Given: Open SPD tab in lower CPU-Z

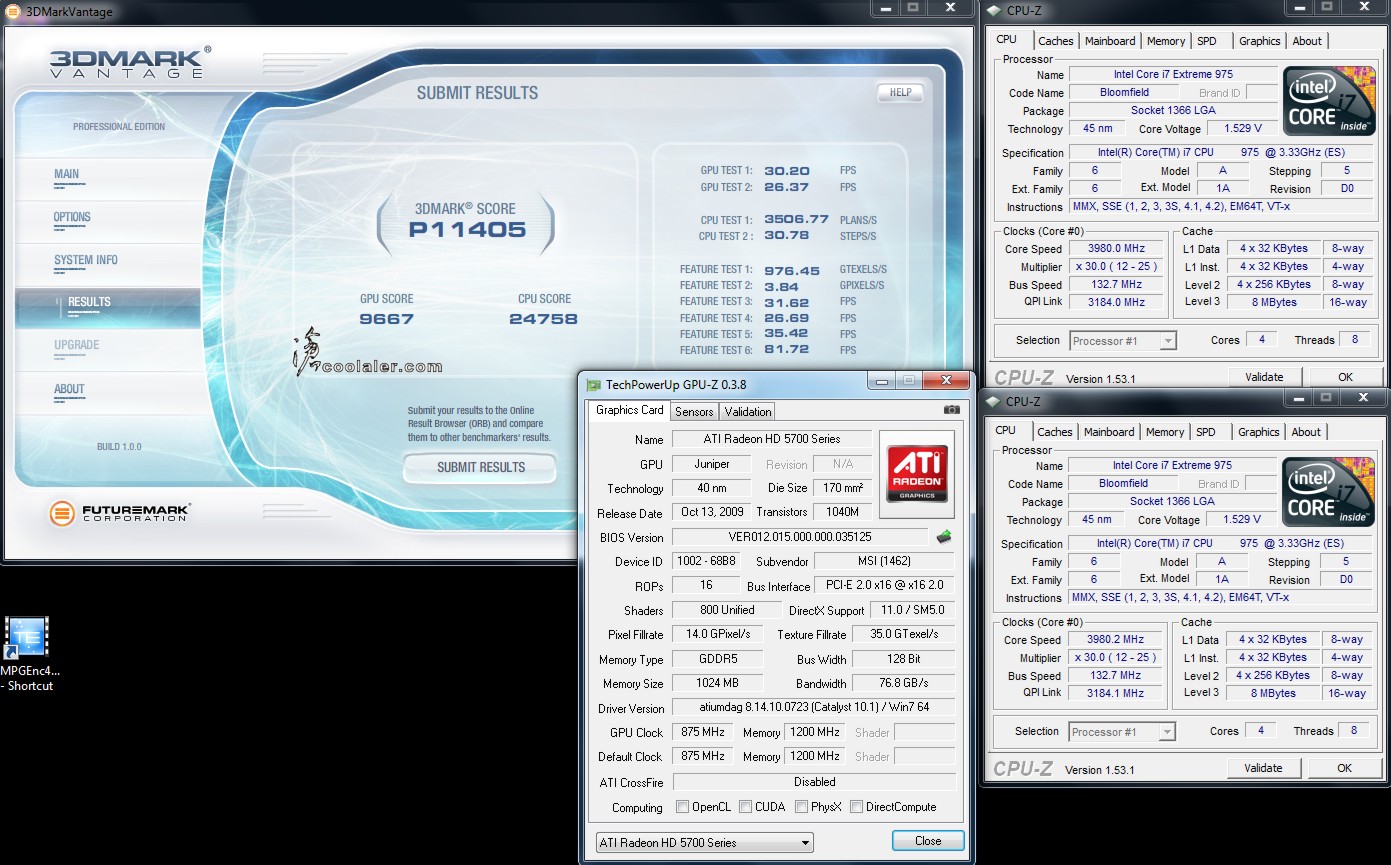Looking at the screenshot, I should tap(1206, 432).
